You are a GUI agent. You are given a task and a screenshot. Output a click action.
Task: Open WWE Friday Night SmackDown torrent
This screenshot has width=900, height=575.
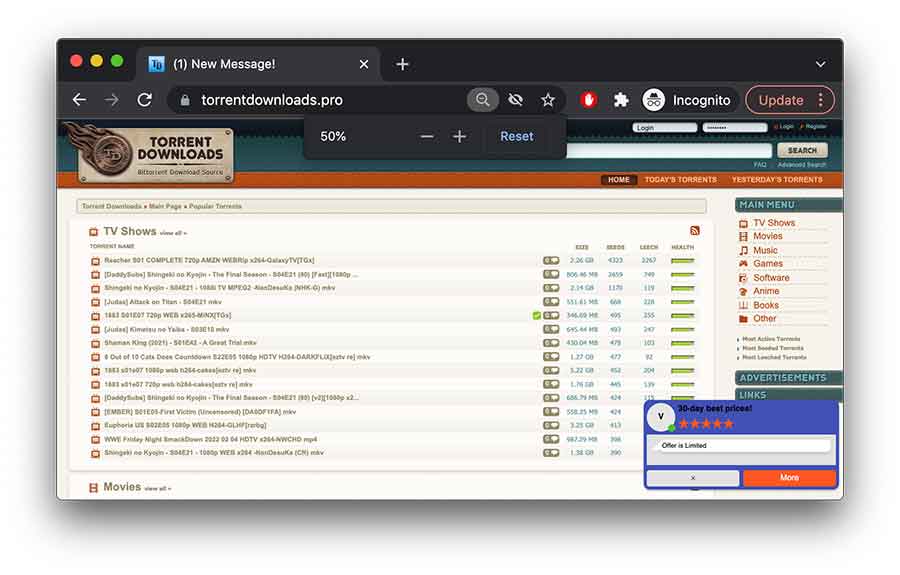[211, 440]
